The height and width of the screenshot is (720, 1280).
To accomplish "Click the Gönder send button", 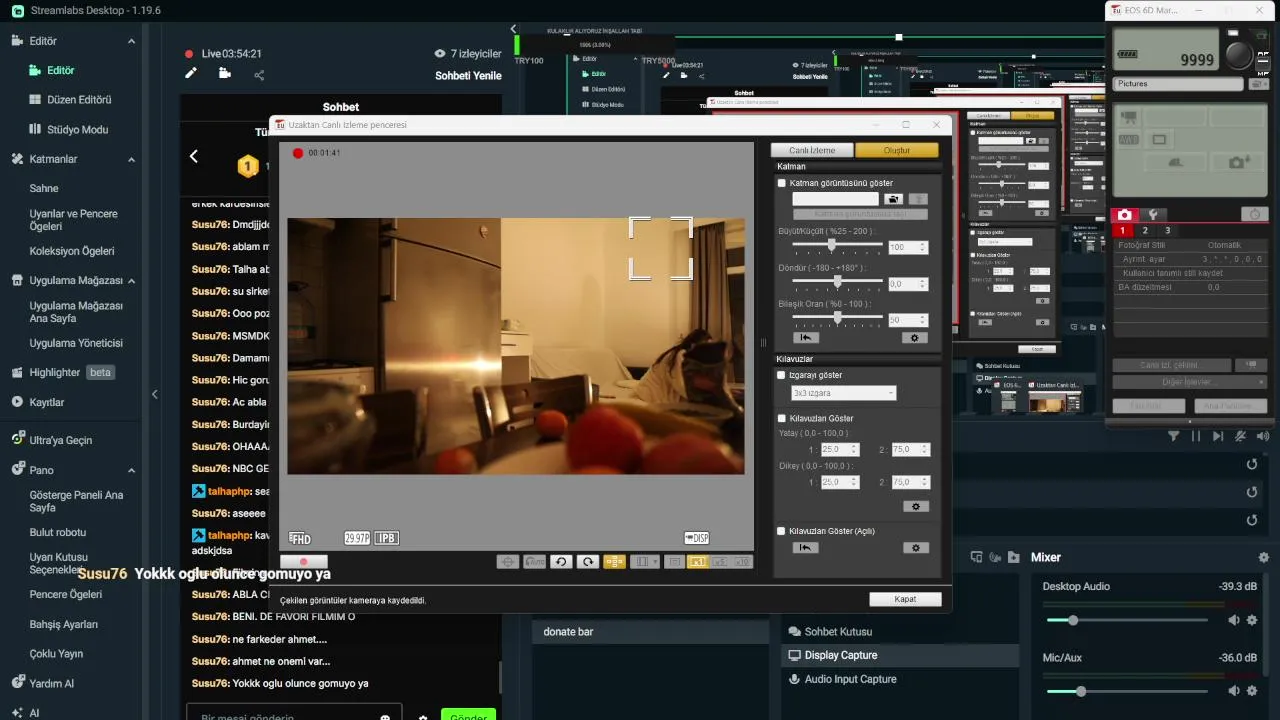I will pyautogui.click(x=468, y=715).
